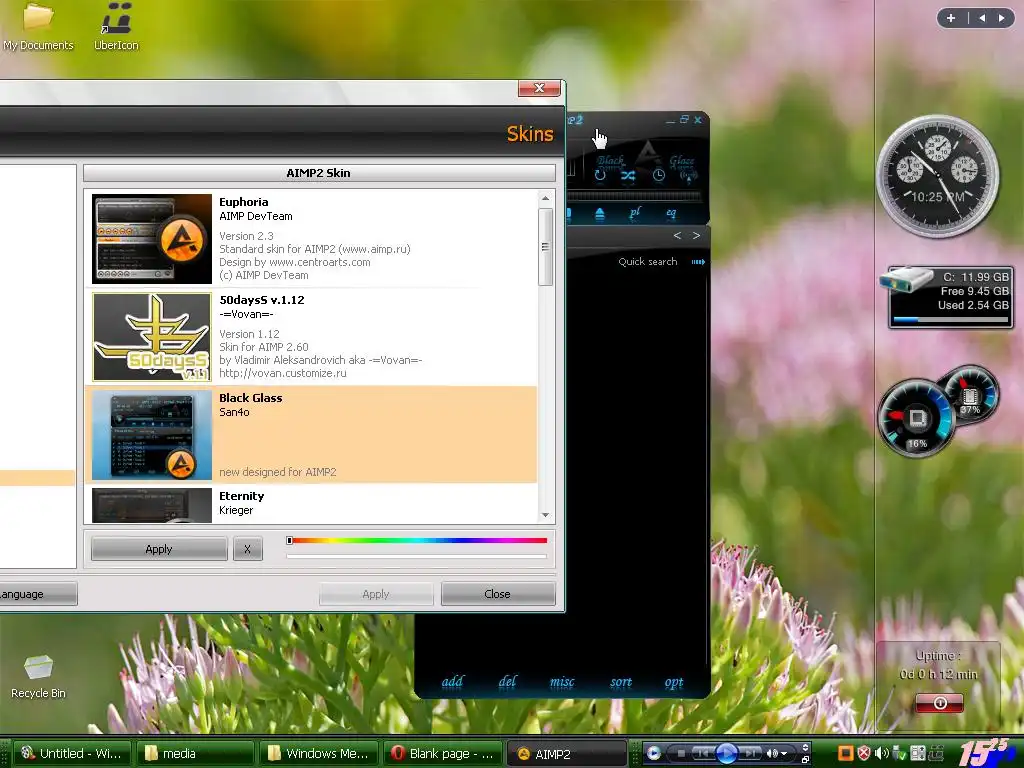Click Safely Remove Hardware tray icon
This screenshot has width=1024, height=768.
coord(899,754)
